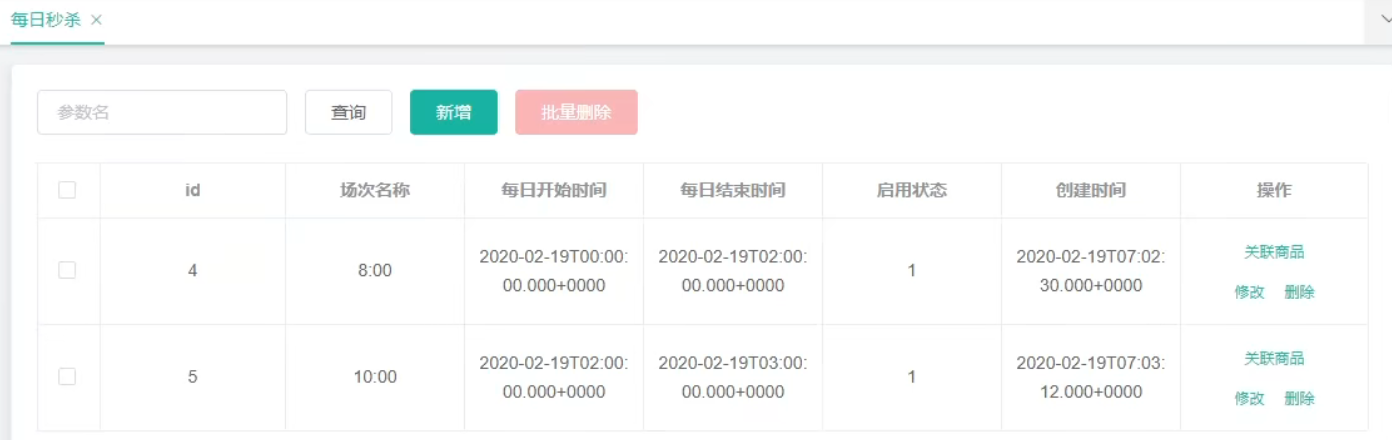Select the id column header
The width and height of the screenshot is (1392, 440).
coord(193,190)
